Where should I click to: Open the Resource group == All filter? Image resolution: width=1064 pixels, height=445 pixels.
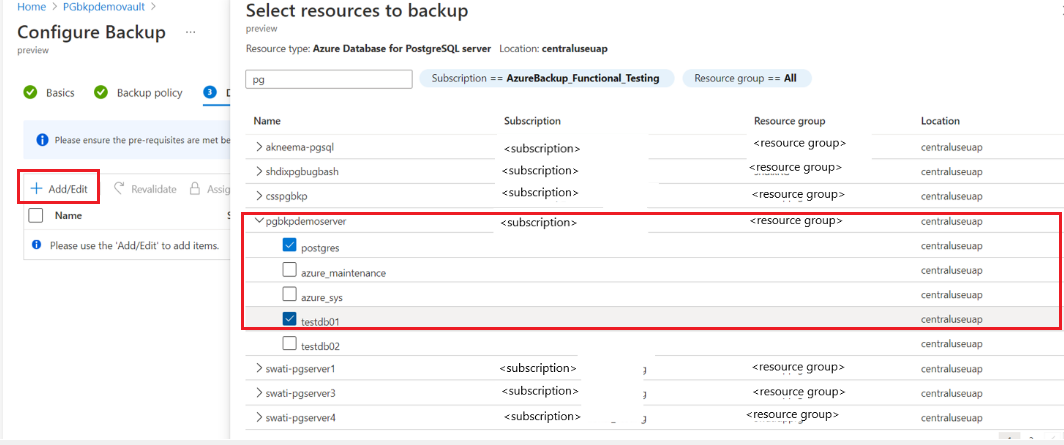tap(746, 78)
